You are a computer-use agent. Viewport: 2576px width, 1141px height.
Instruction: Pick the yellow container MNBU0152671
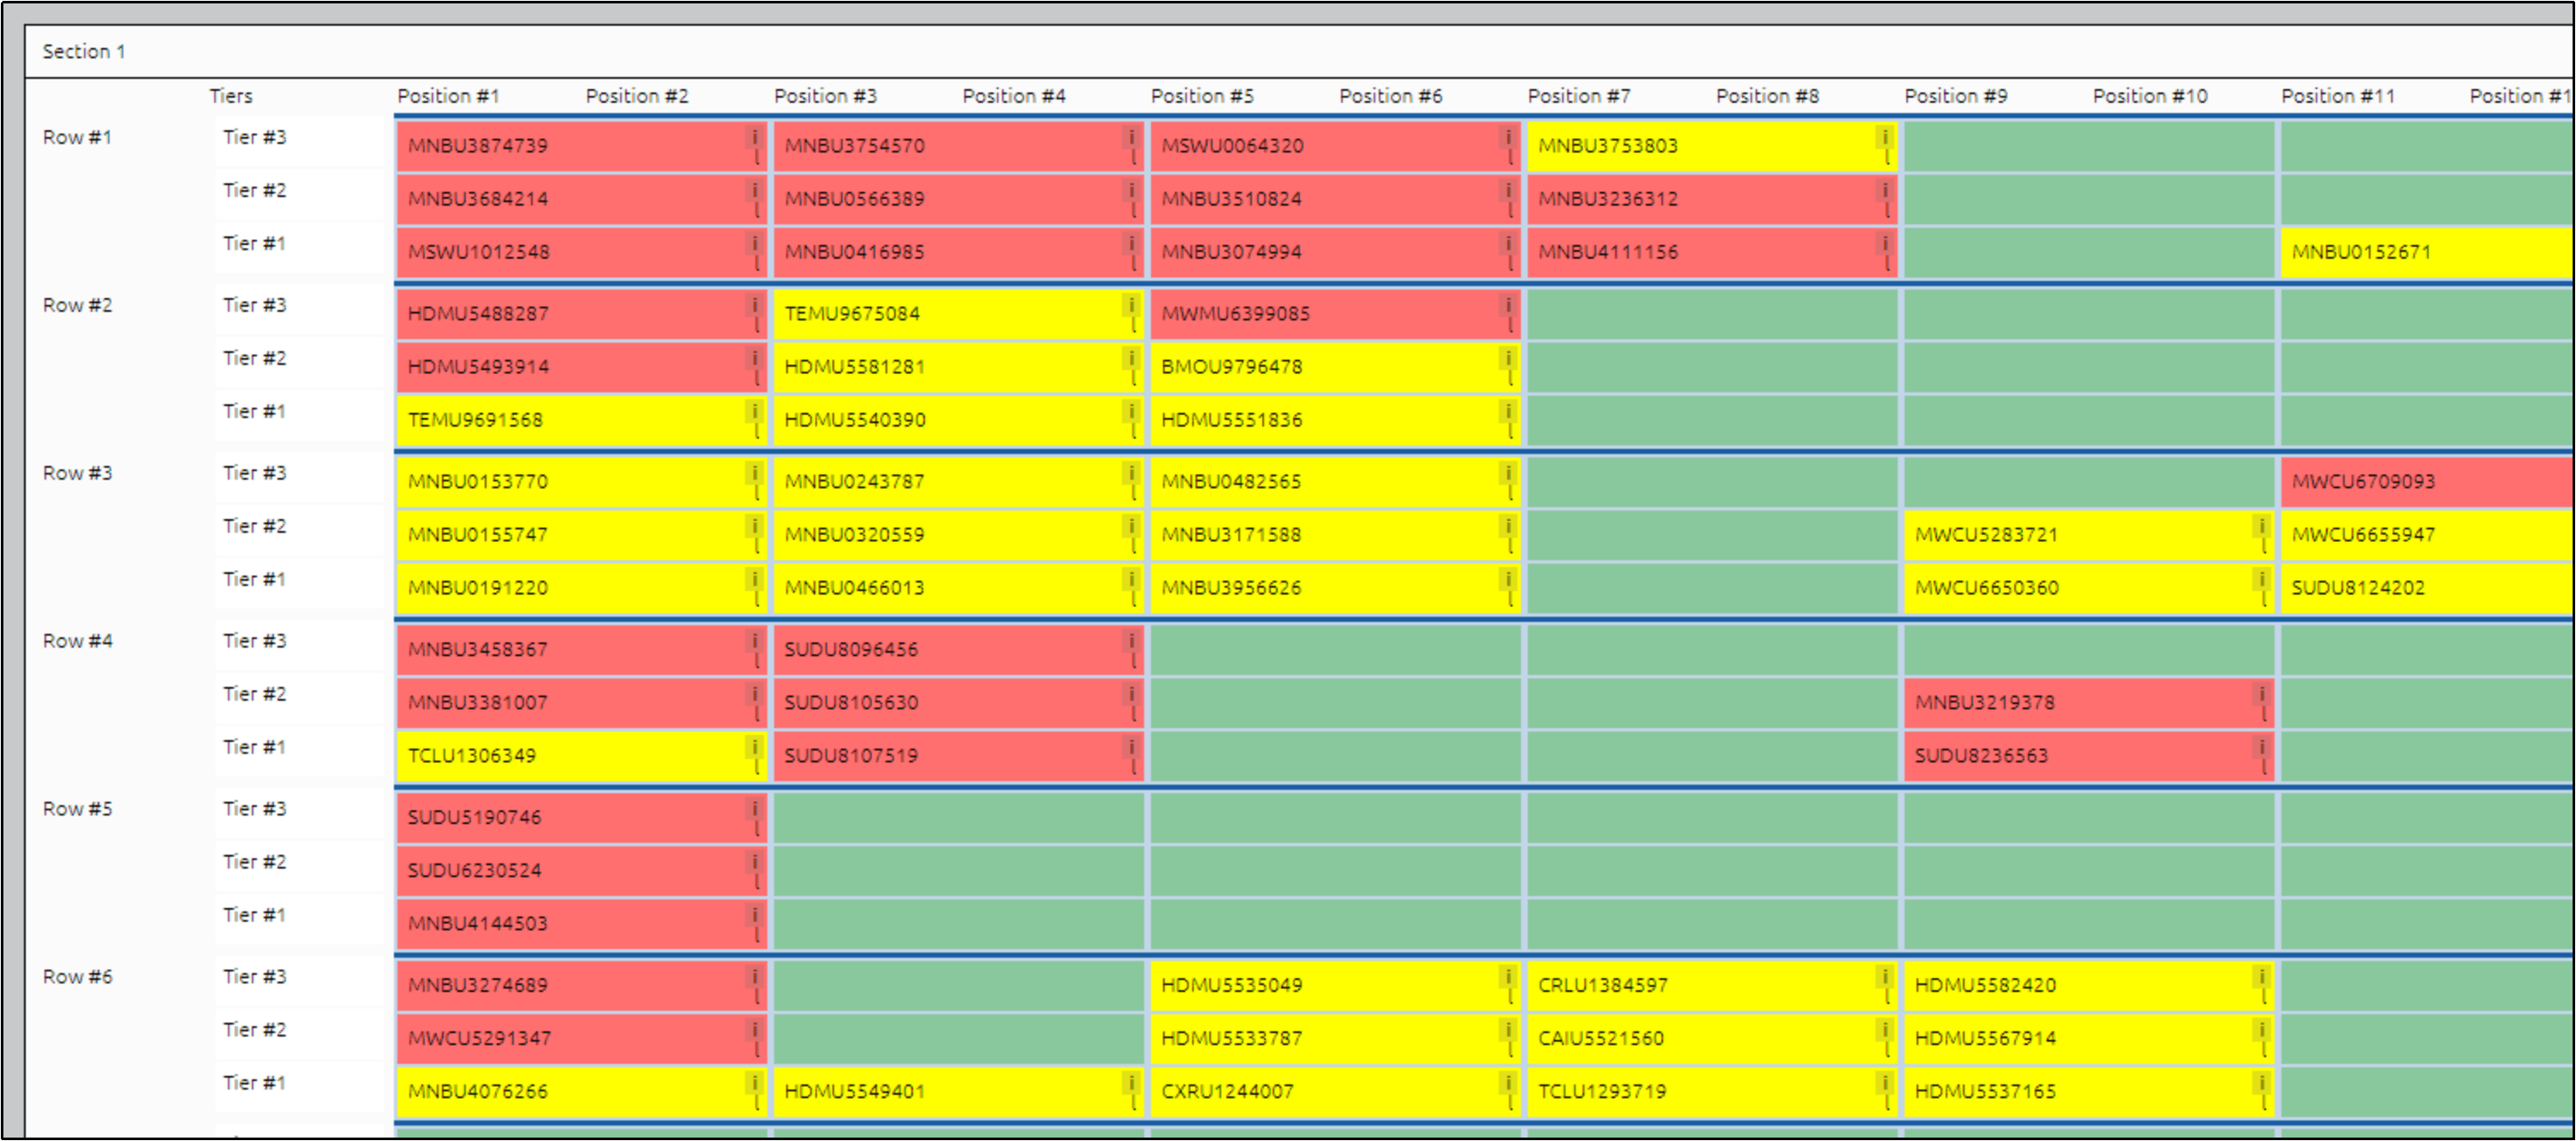[2427, 252]
